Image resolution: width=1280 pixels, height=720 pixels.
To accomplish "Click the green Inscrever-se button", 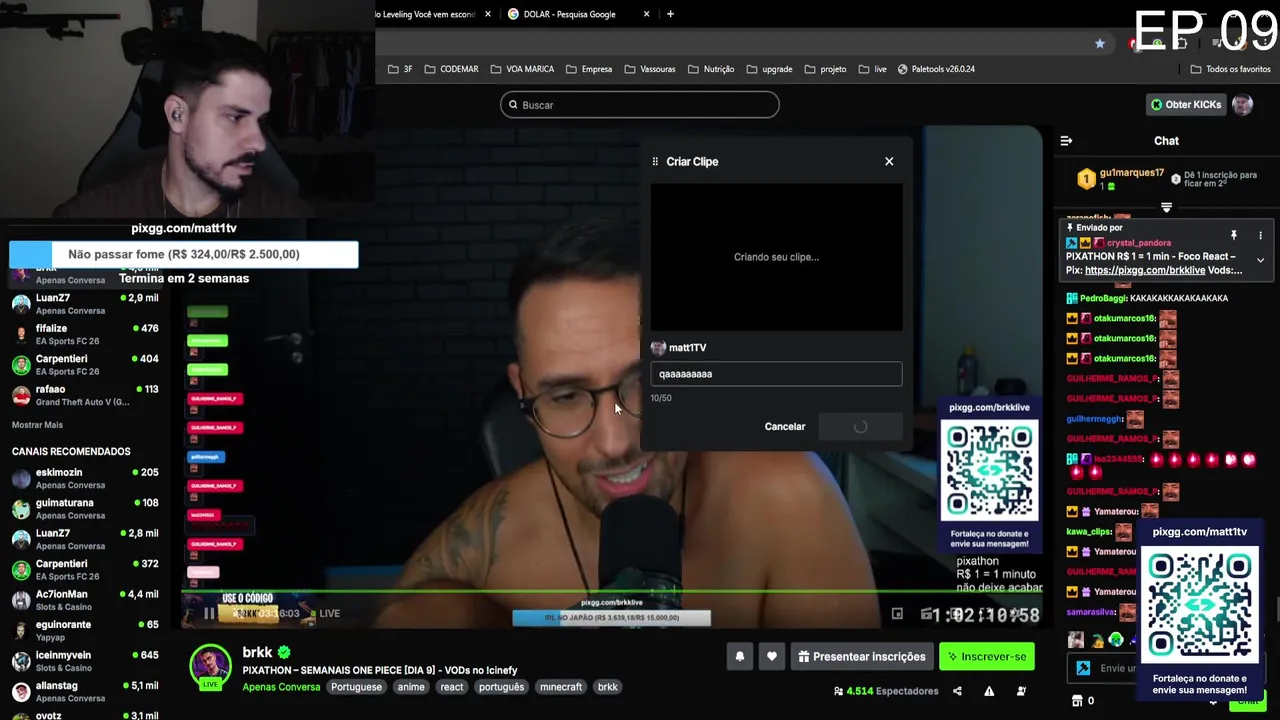I will (986, 657).
